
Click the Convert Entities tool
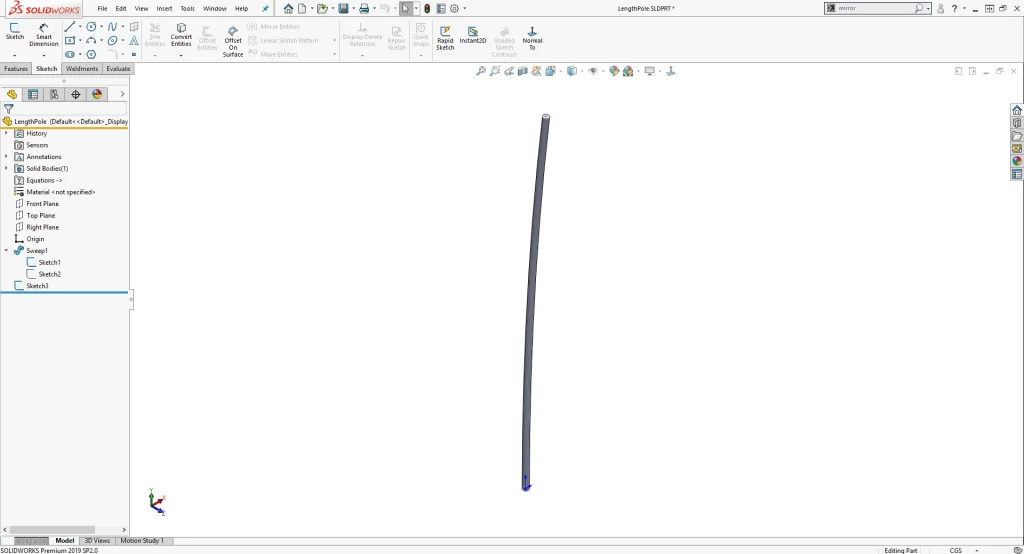coord(181,34)
